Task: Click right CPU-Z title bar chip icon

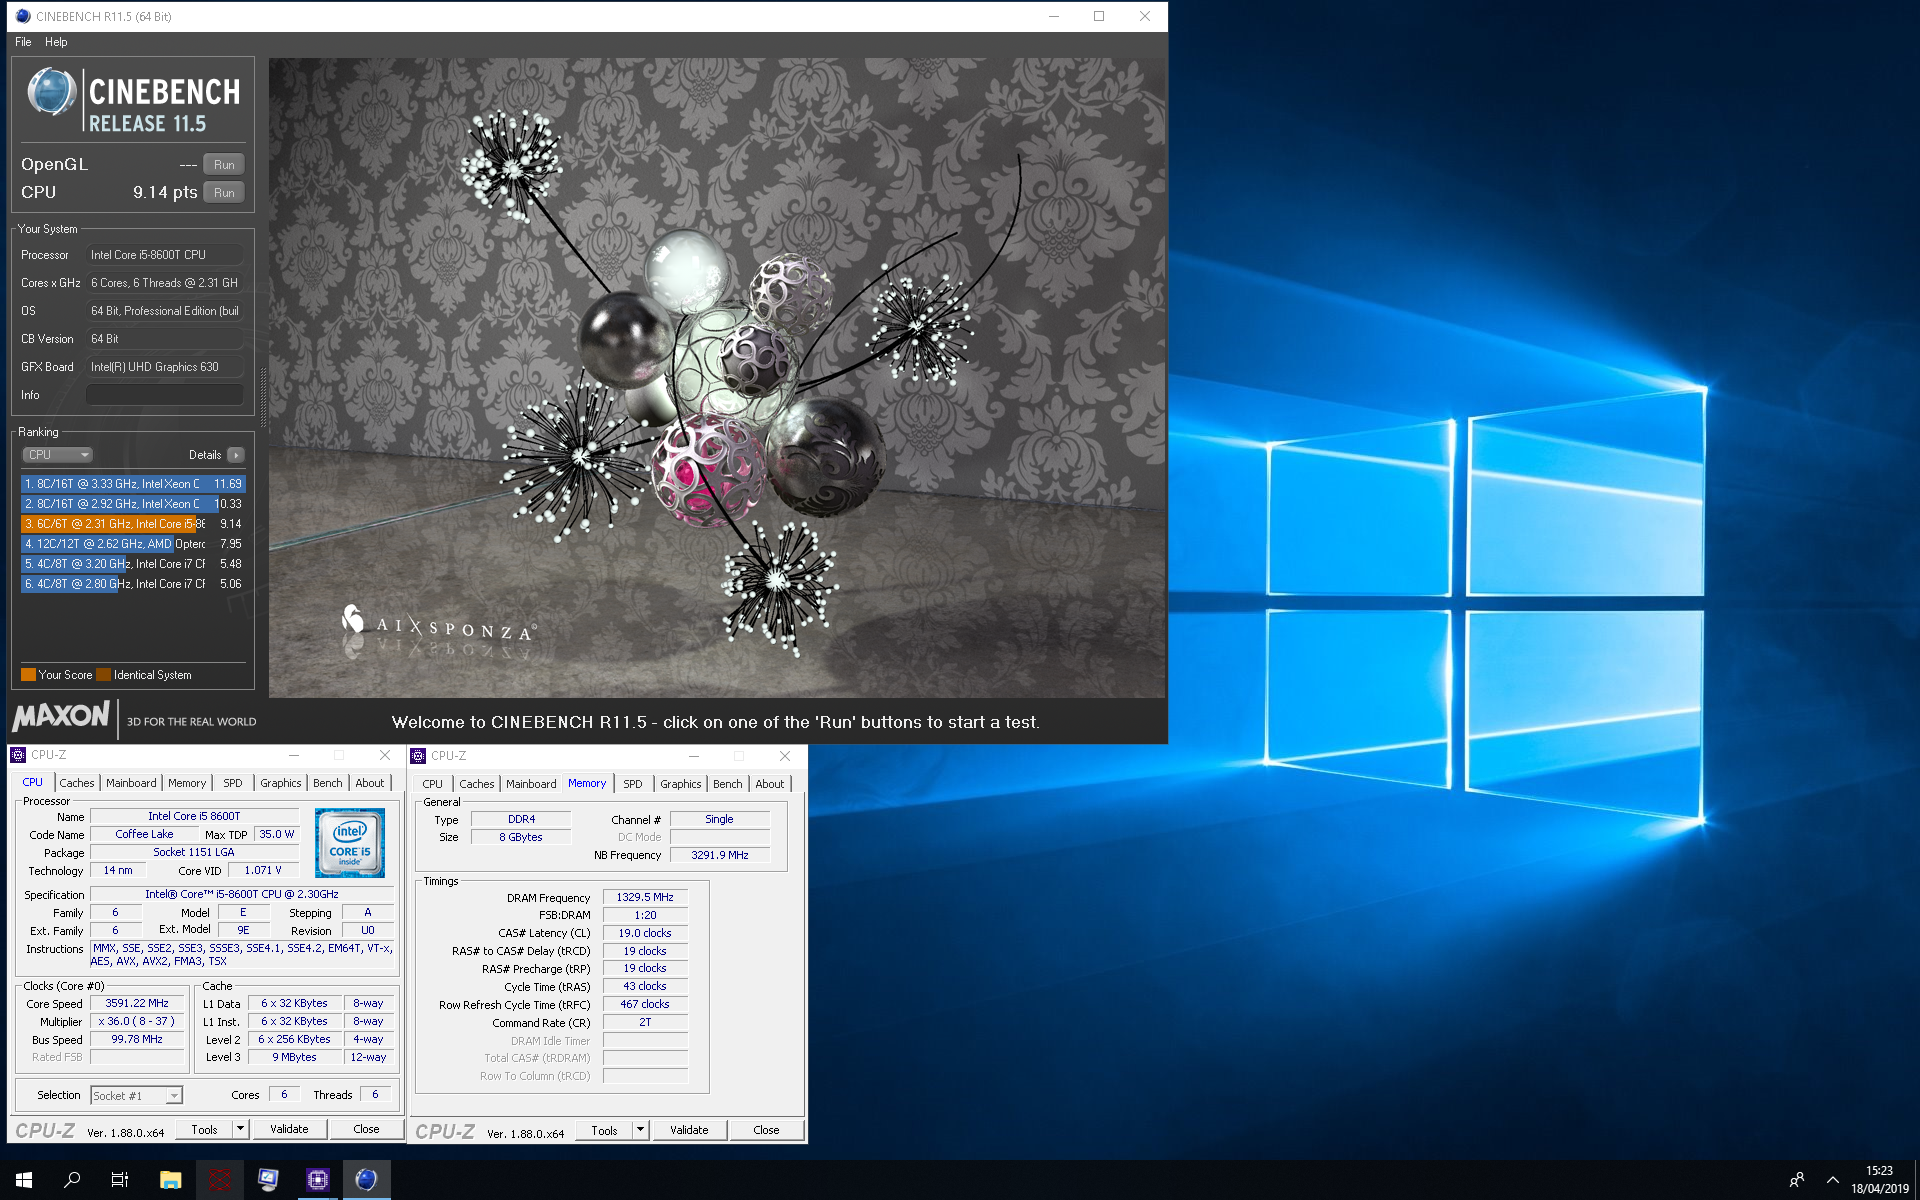Action: pyautogui.click(x=418, y=756)
